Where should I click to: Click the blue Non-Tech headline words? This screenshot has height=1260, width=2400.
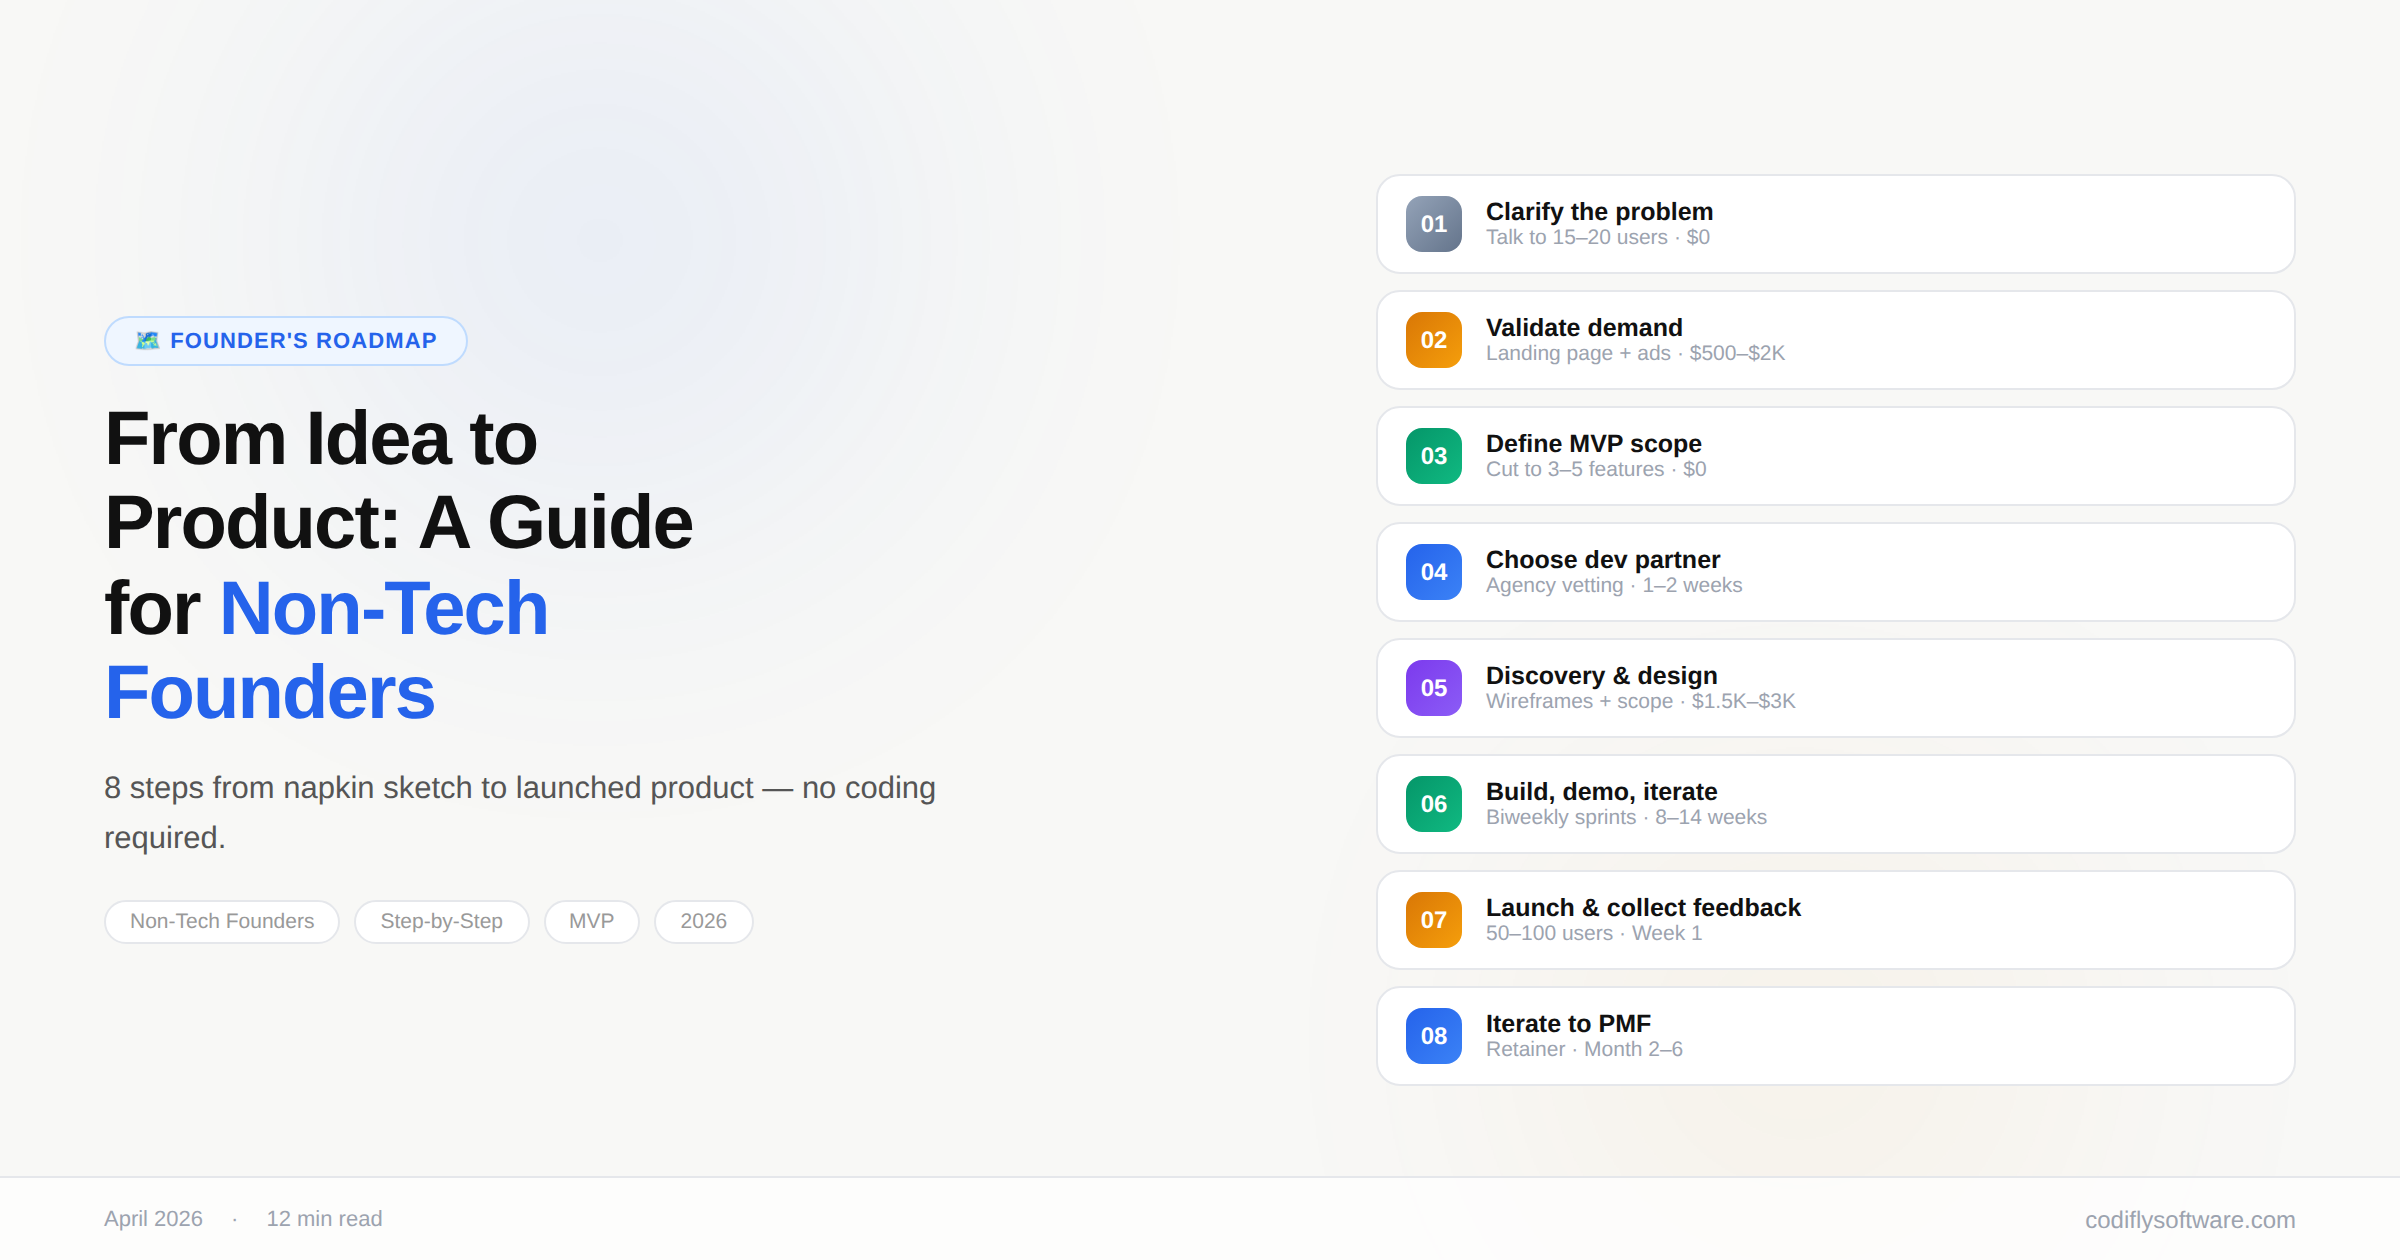[384, 608]
